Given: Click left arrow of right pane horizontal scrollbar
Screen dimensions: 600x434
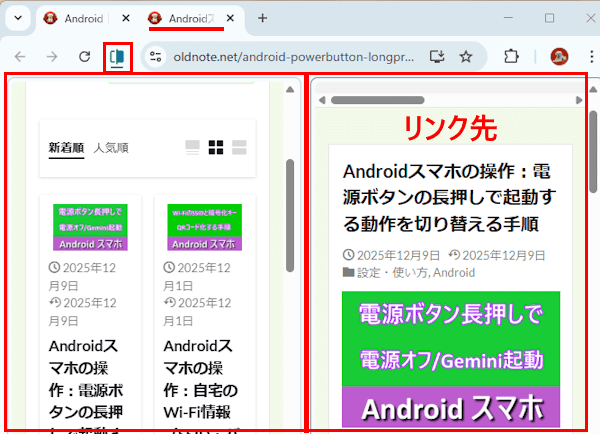Looking at the screenshot, I should 322,100.
